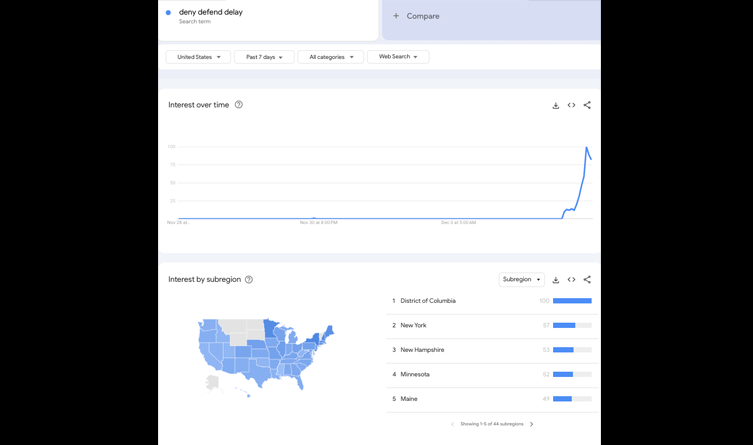Viewport: 753px width, 445px height.
Task: Click Compare to add a search term
Action: (417, 16)
